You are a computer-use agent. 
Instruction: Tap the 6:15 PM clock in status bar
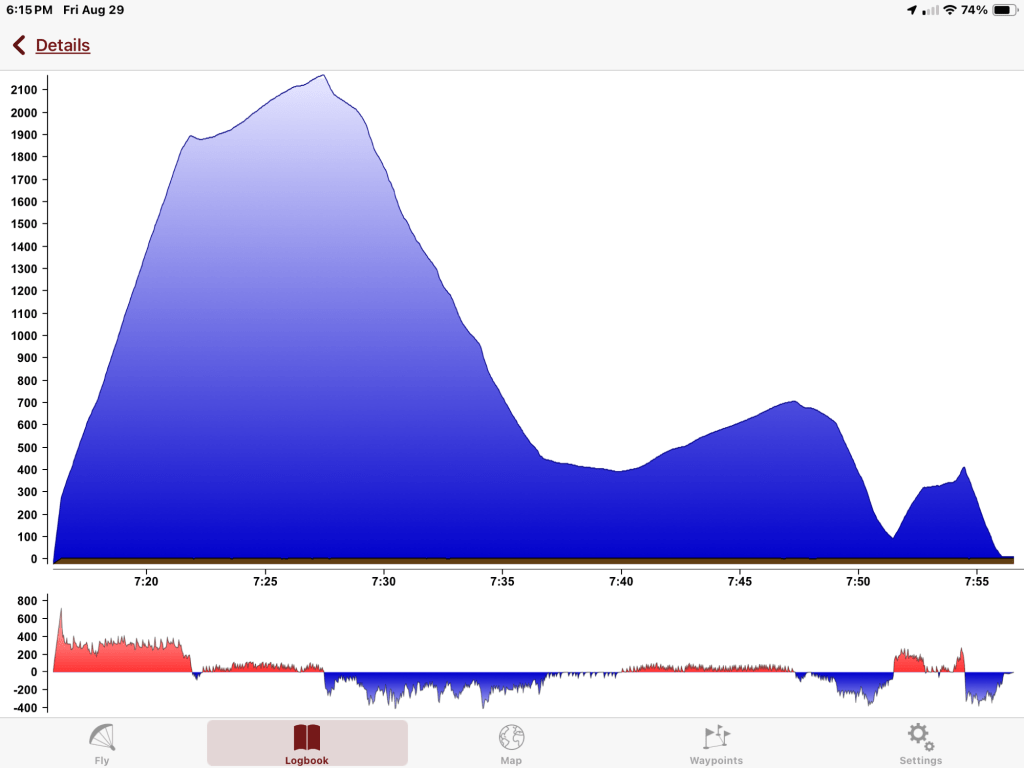click(30, 10)
